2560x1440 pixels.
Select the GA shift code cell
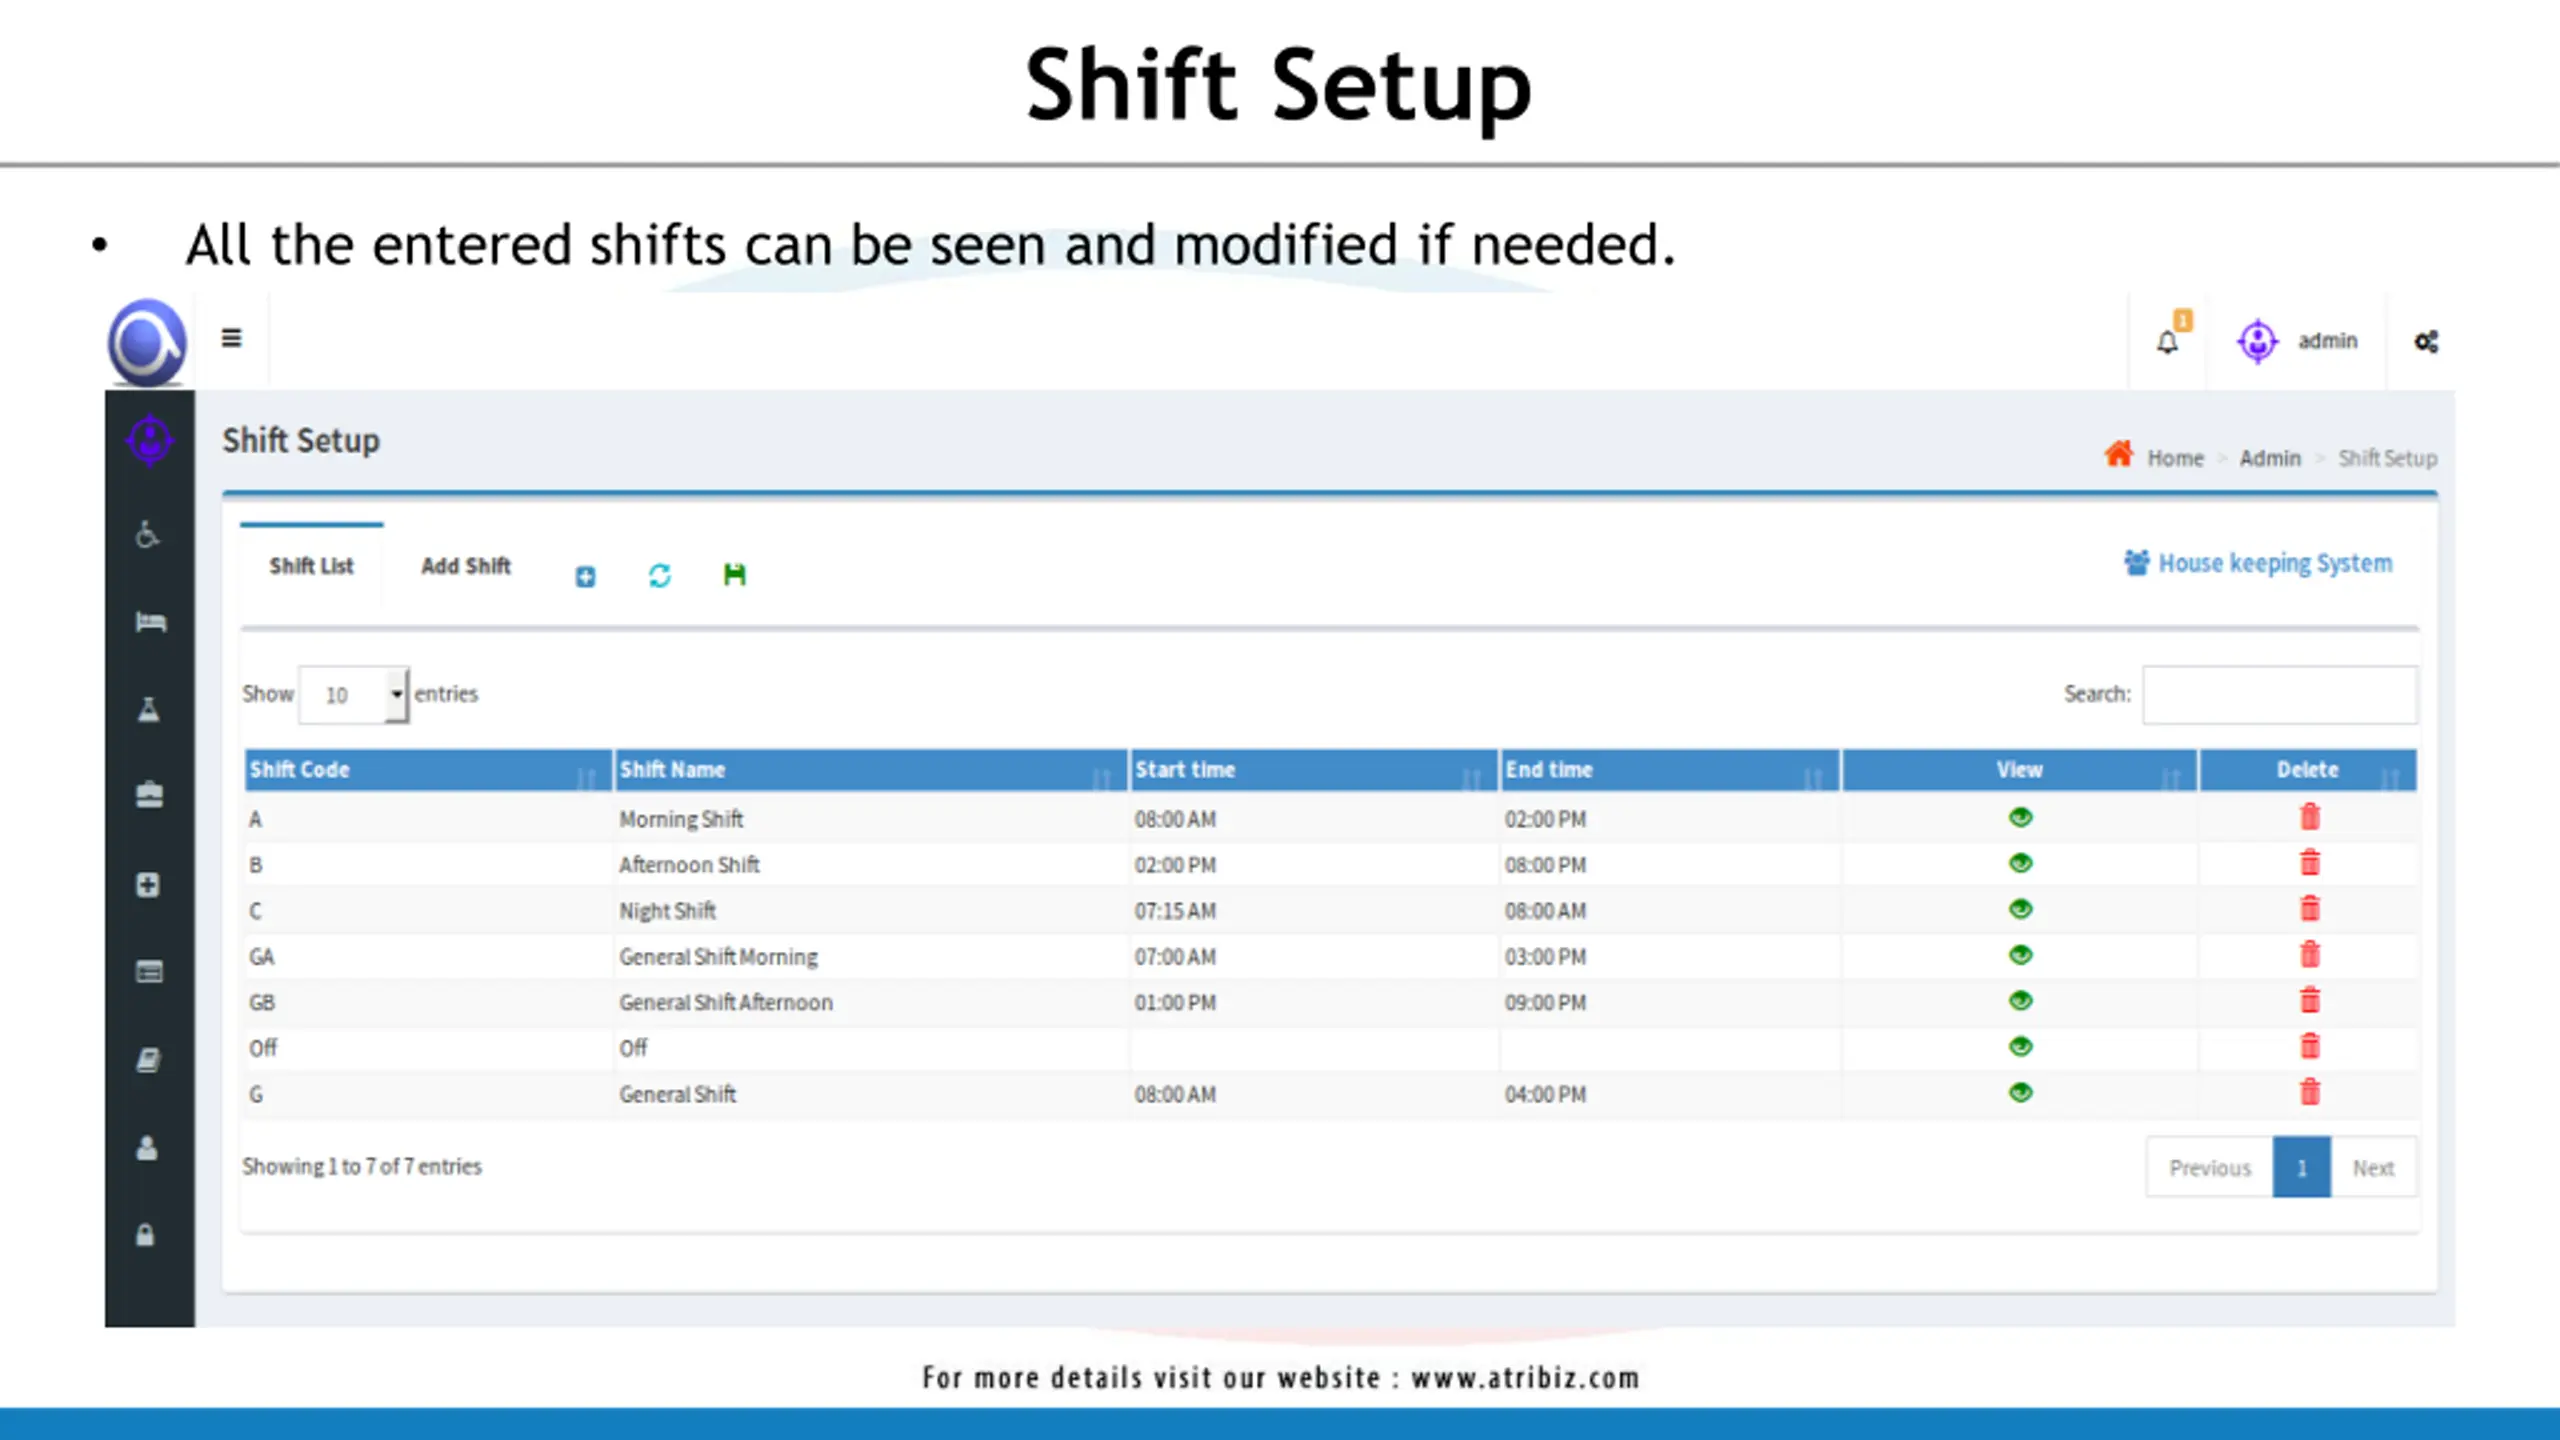[x=428, y=956]
